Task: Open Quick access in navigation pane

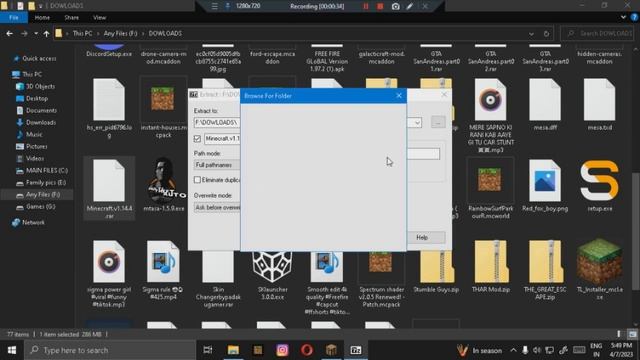Action: [x=39, y=59]
